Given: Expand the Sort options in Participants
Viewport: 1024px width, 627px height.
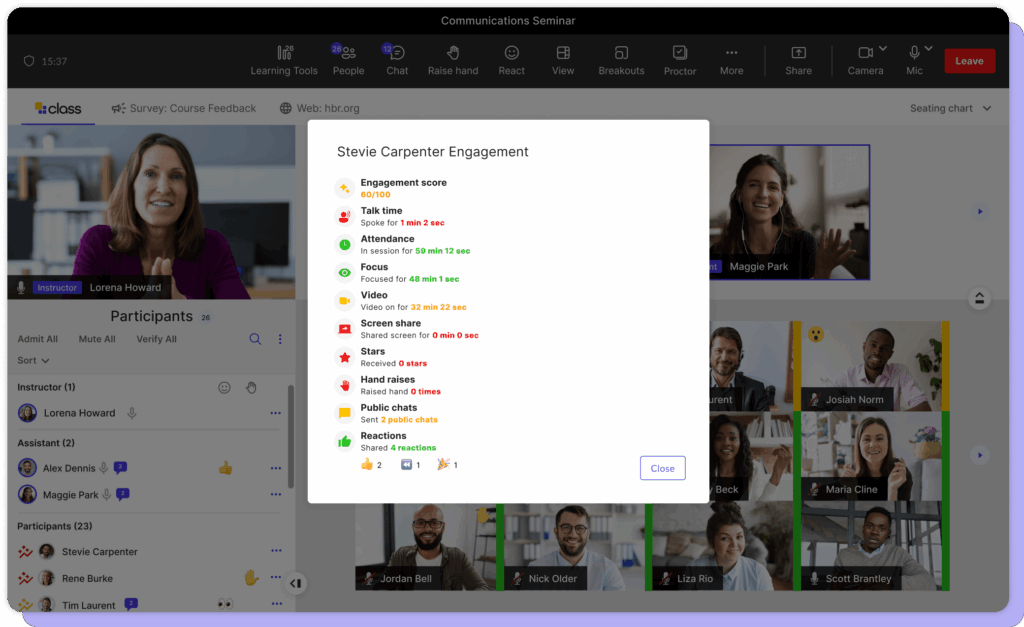Looking at the screenshot, I should (x=32, y=360).
